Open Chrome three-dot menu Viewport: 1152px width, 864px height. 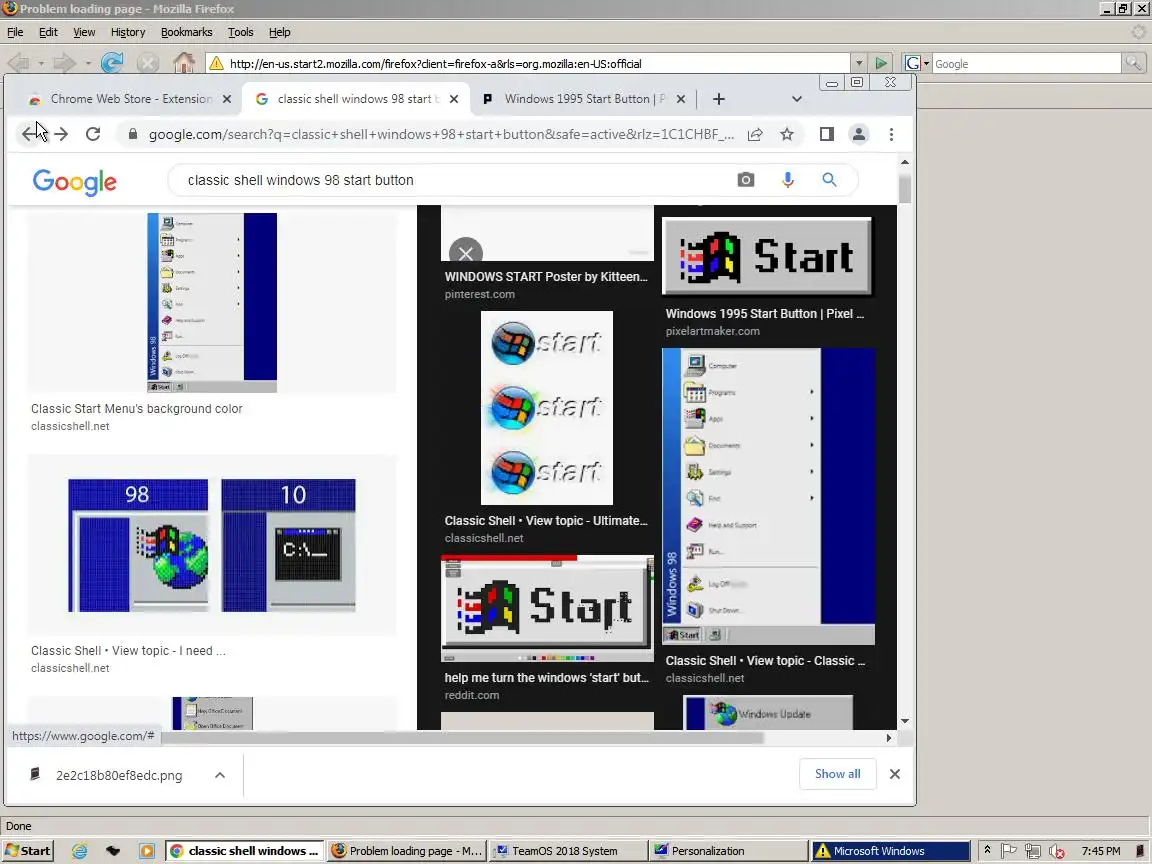(x=891, y=134)
